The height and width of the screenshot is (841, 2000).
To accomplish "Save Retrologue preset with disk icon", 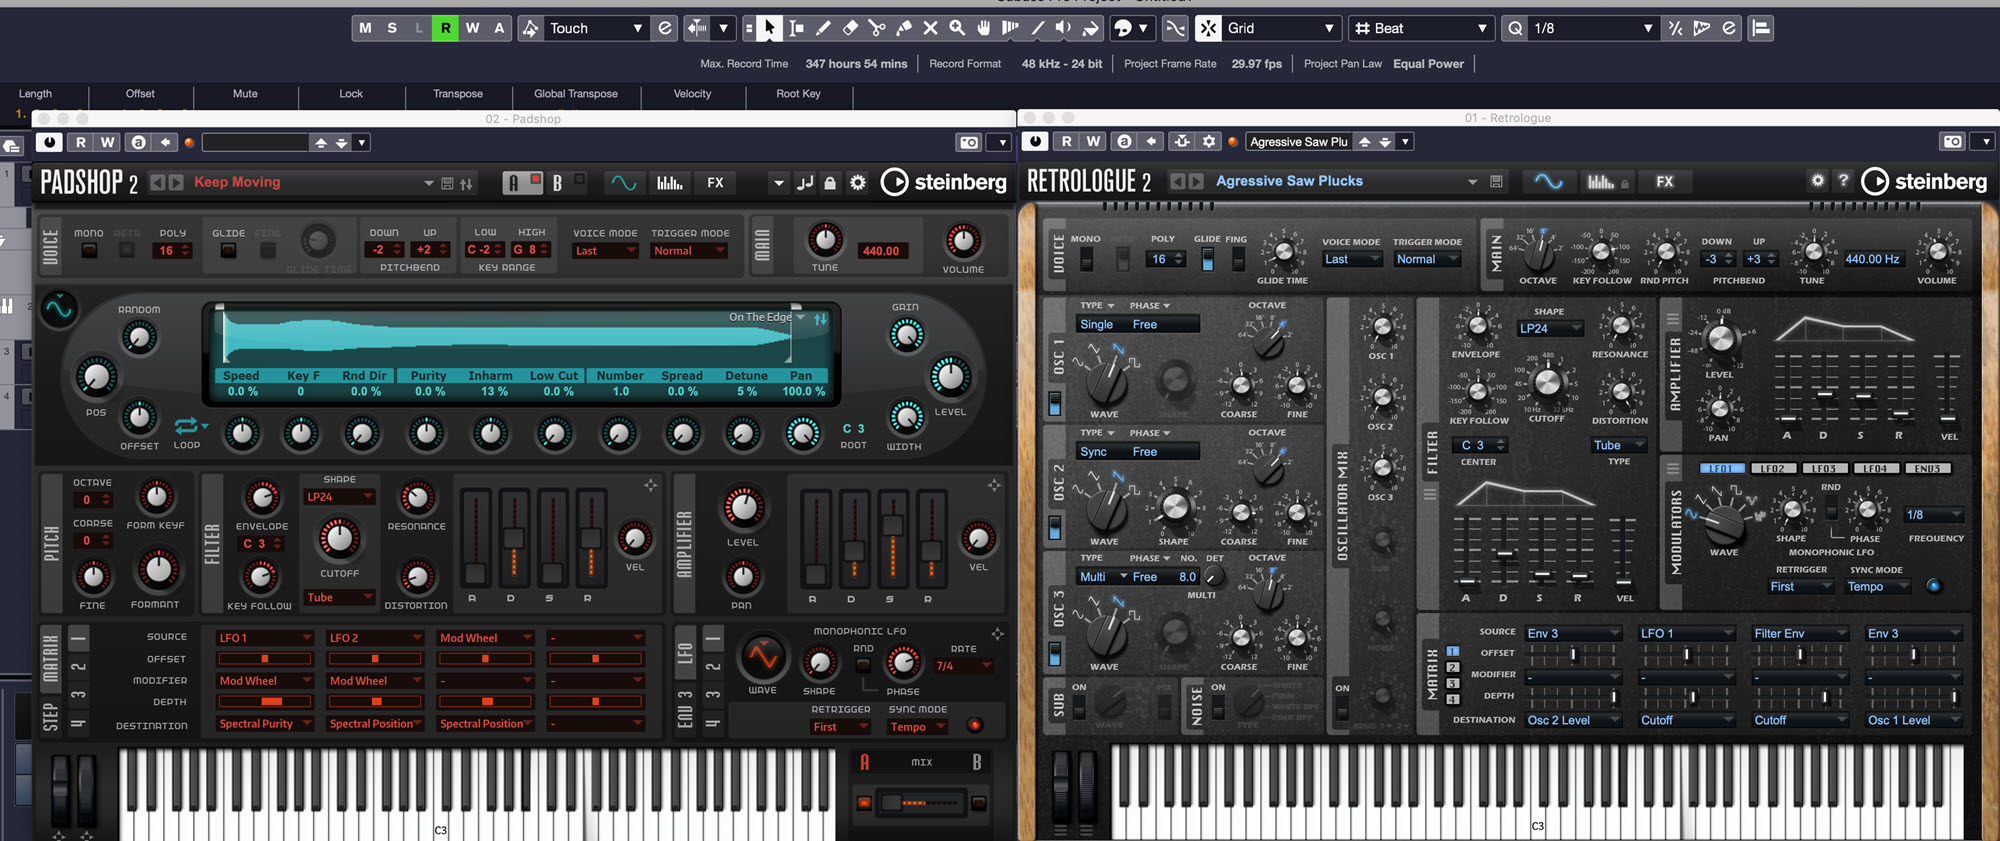I will (1496, 181).
